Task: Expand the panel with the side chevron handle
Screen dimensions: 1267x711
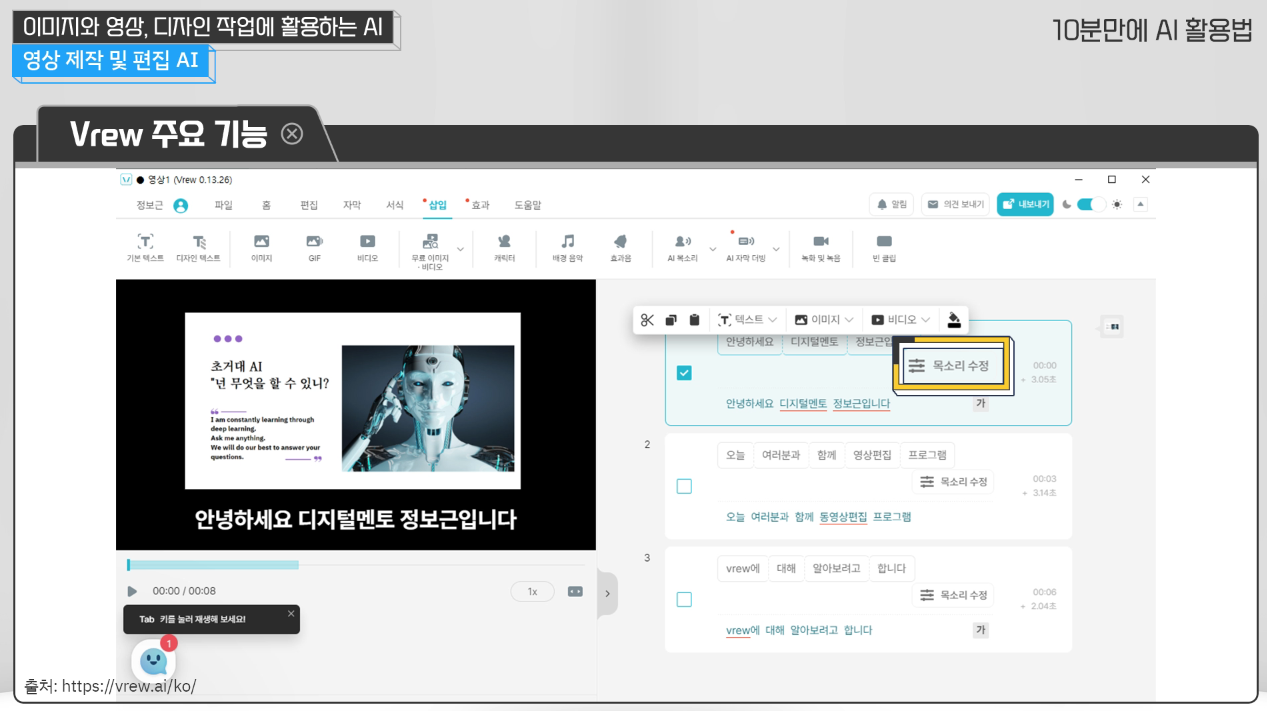Action: (x=607, y=594)
